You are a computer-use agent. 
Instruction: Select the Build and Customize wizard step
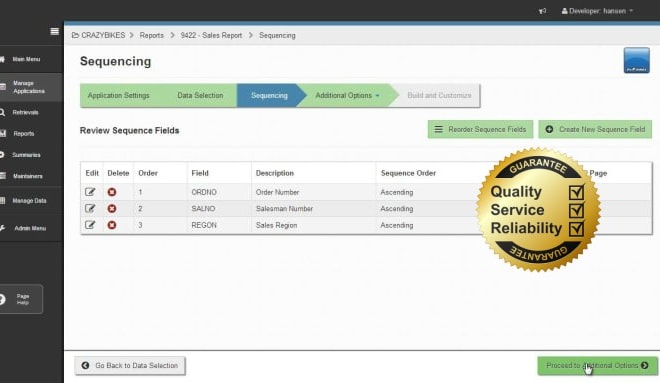coord(439,96)
